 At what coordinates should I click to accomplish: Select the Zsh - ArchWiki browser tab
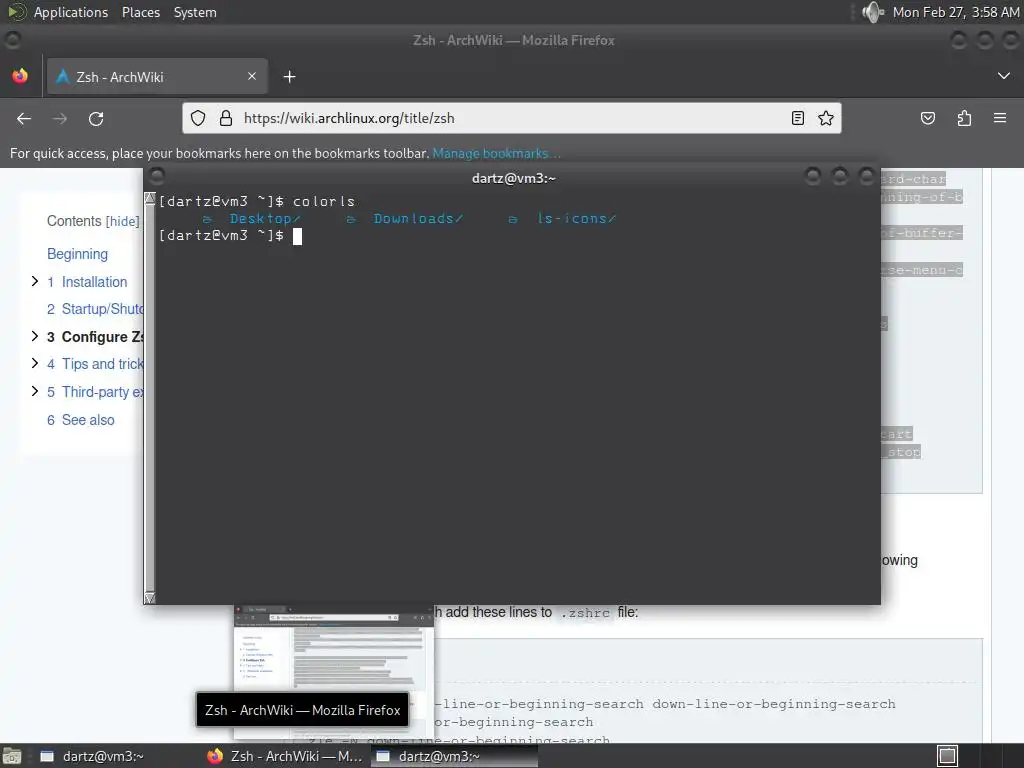click(x=157, y=77)
